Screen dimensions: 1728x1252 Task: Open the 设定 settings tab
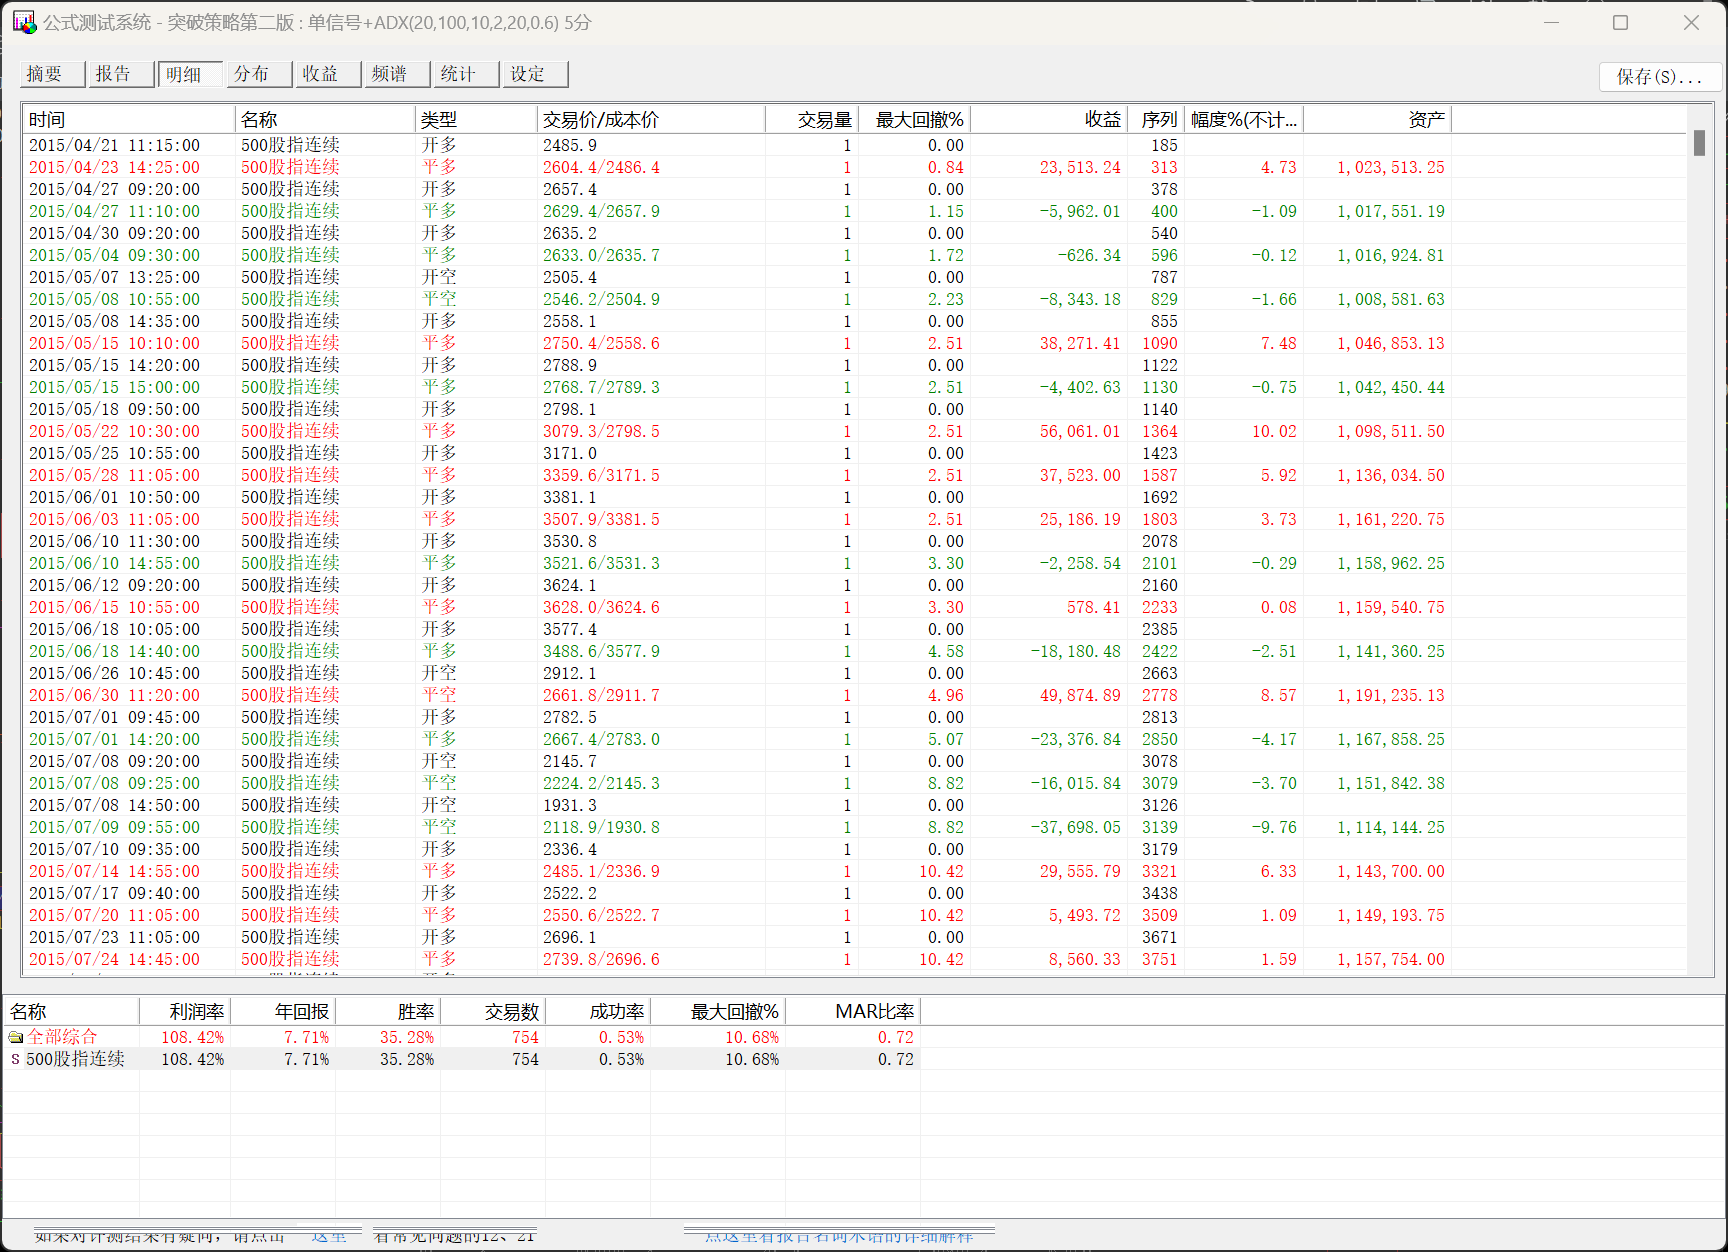[x=535, y=74]
